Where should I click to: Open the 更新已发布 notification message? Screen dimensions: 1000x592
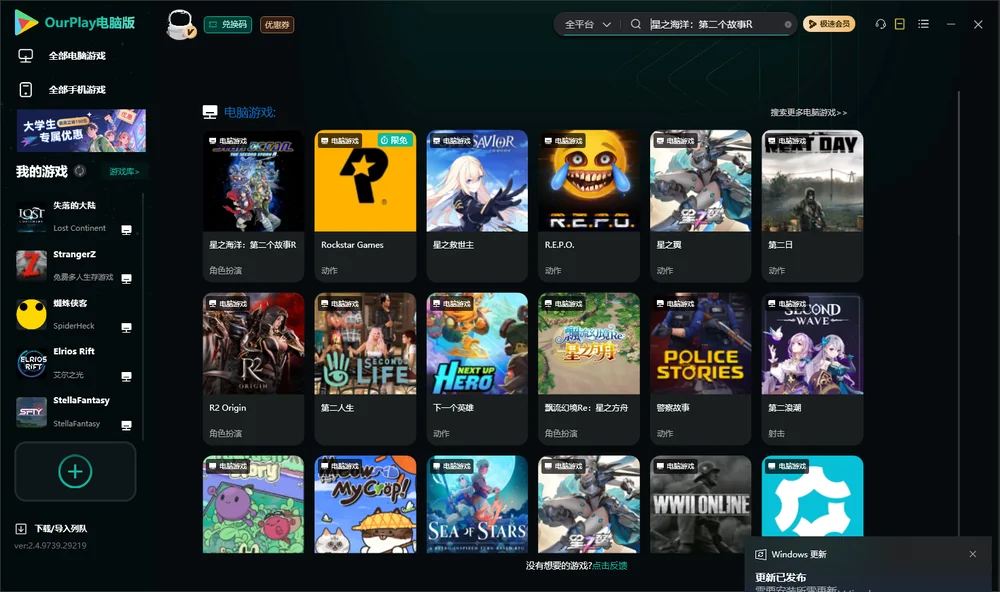pyautogui.click(x=781, y=577)
